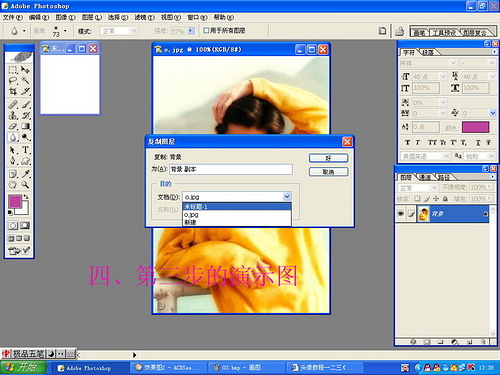Choose 未标题-1 from document list
Image resolution: width=500 pixels, height=375 pixels.
237,207
